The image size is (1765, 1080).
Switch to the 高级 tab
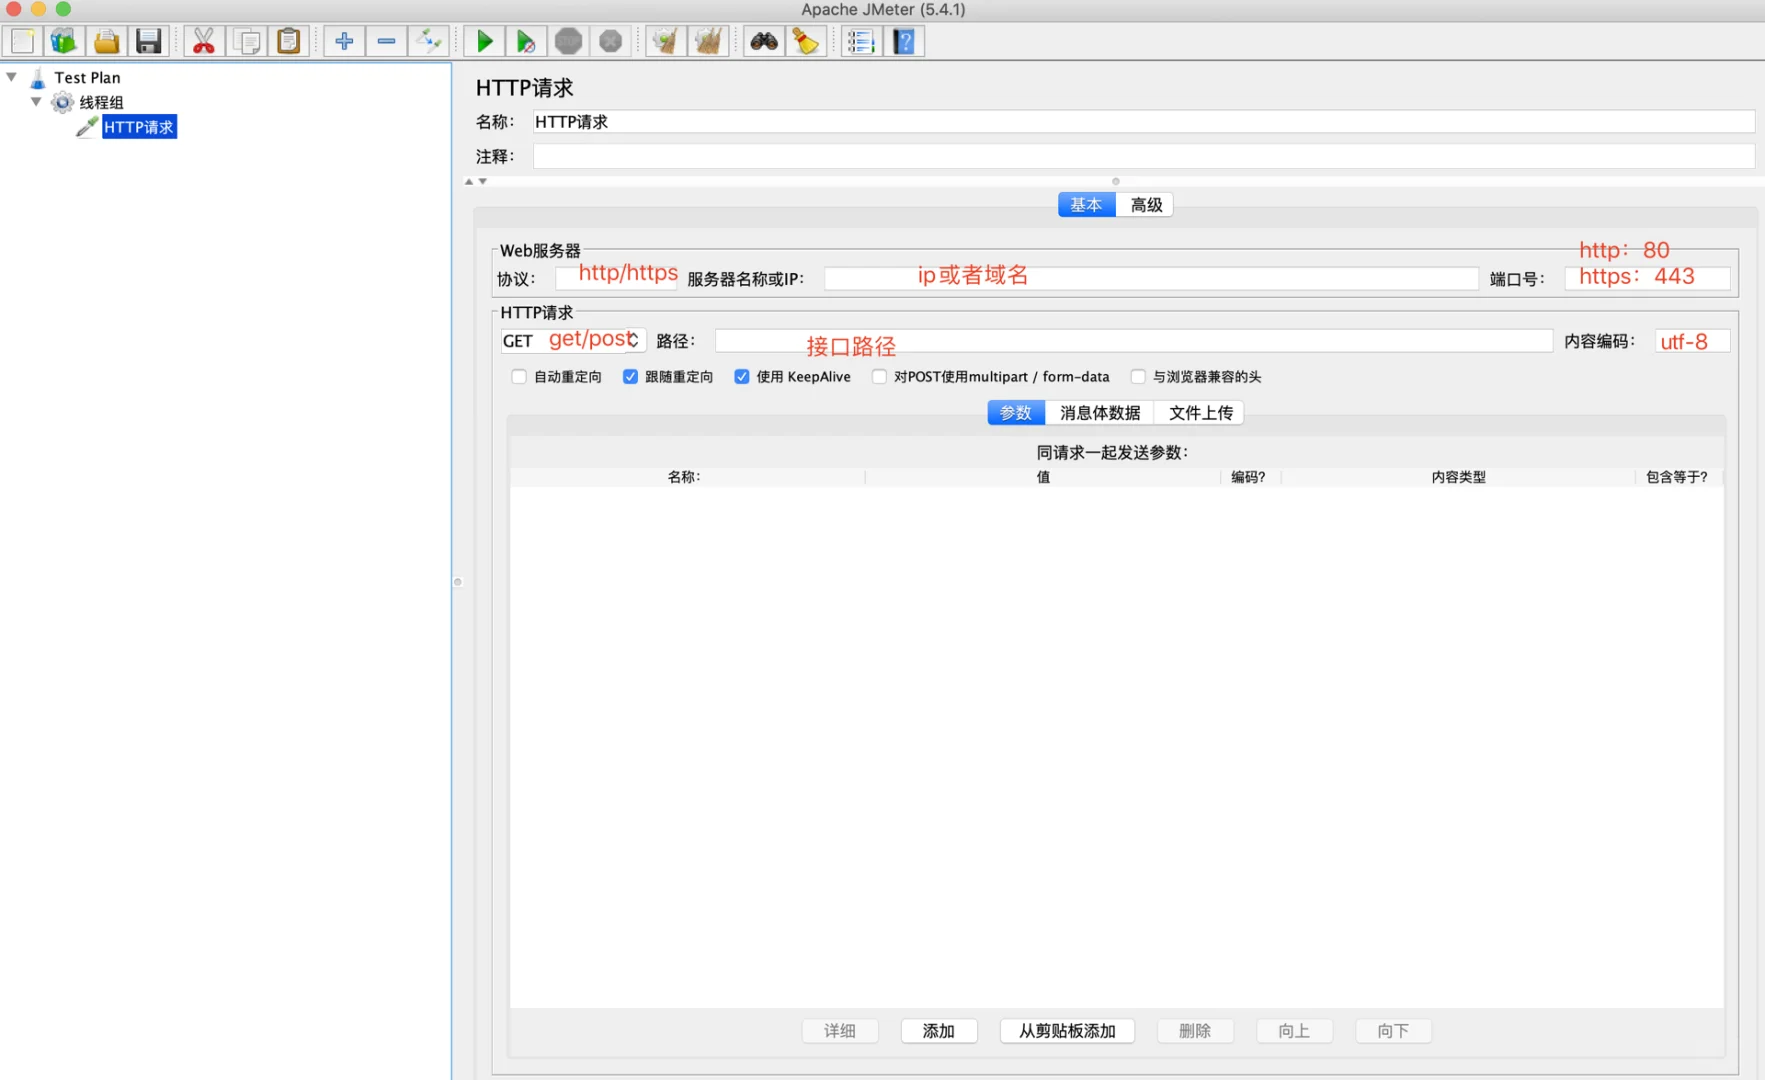(1146, 205)
